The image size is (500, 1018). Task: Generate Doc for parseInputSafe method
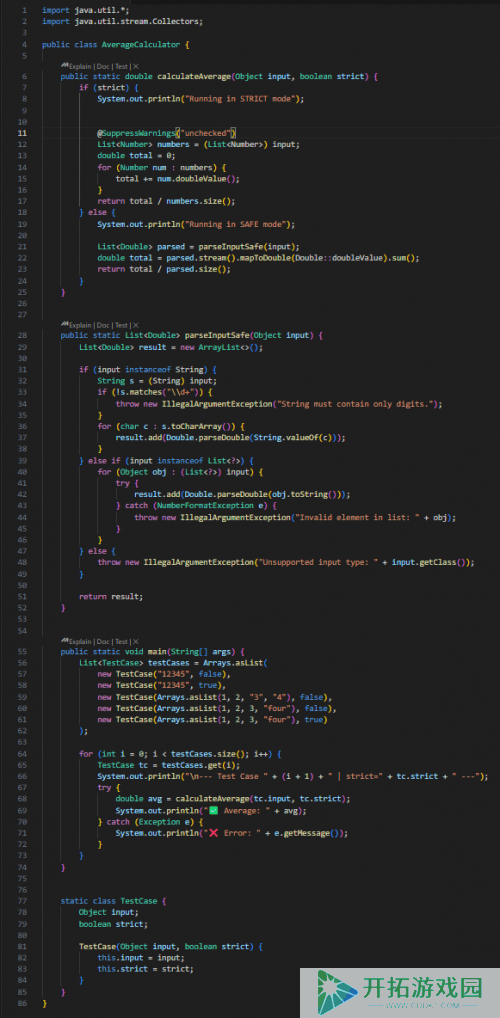tap(104, 325)
